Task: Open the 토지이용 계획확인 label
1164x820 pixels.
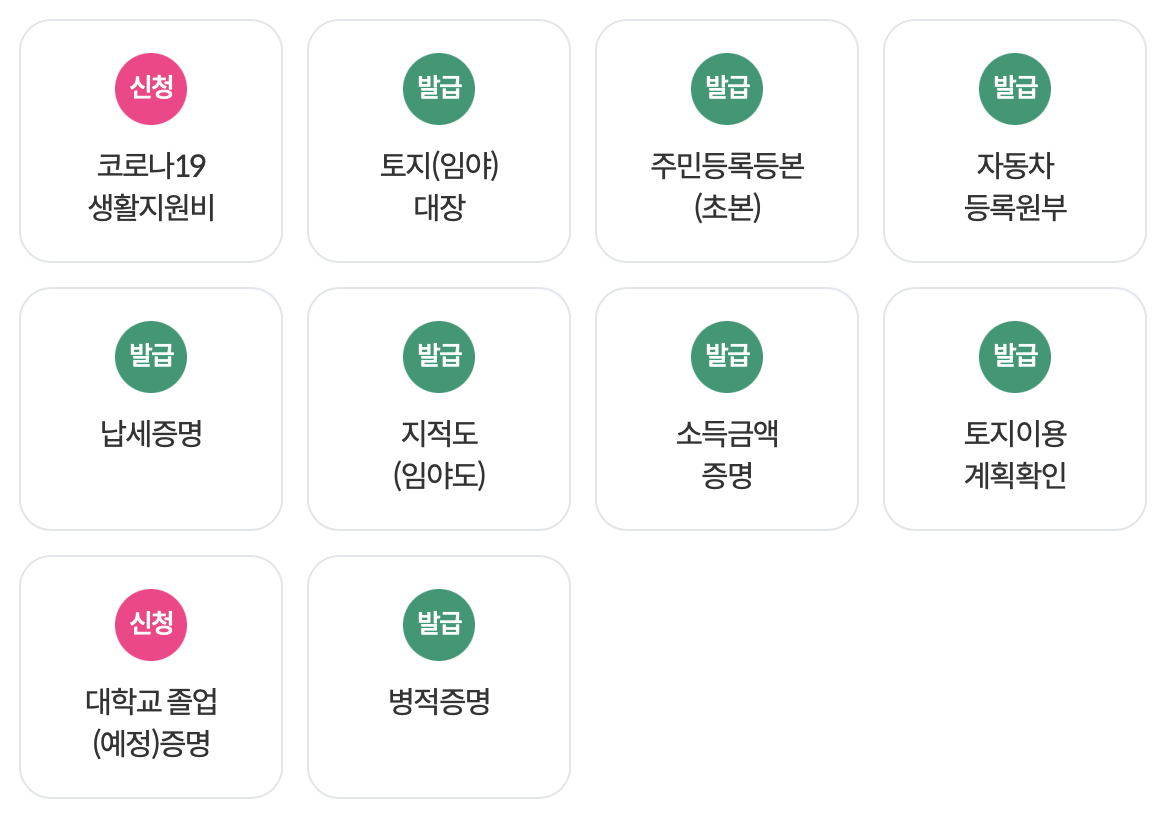Action: [x=1015, y=454]
